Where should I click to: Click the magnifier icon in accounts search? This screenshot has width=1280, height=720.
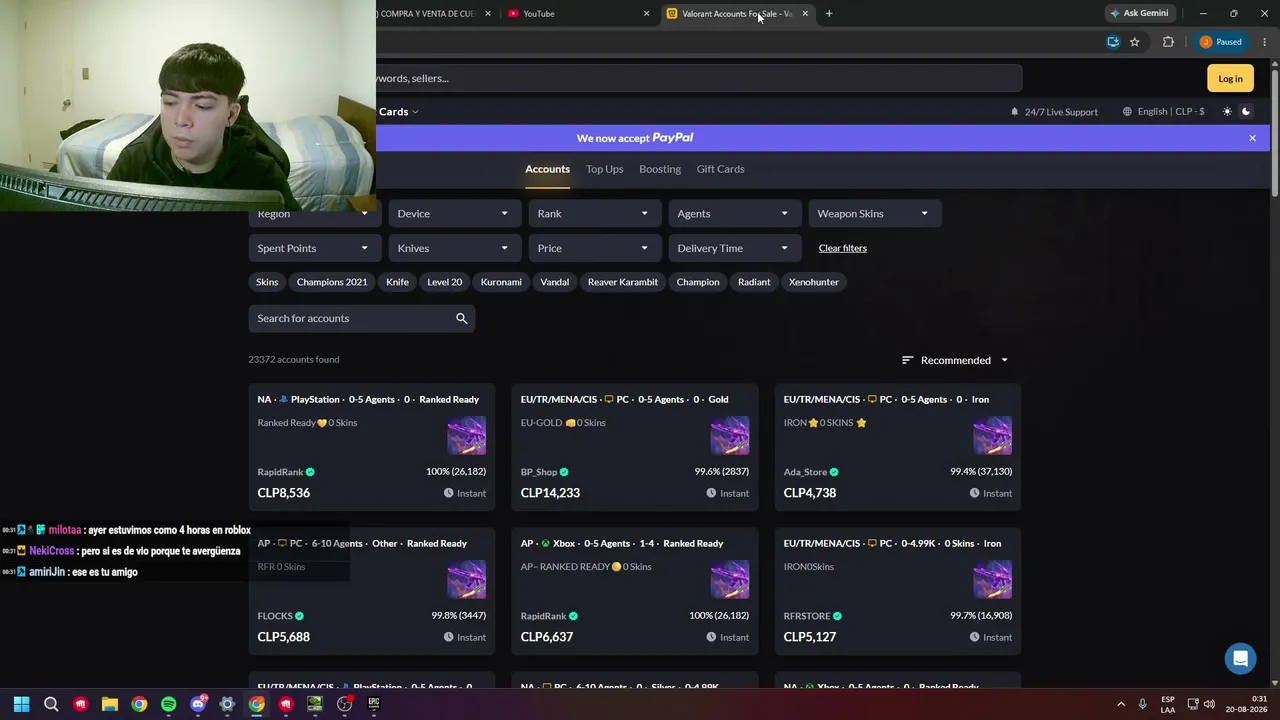461,318
